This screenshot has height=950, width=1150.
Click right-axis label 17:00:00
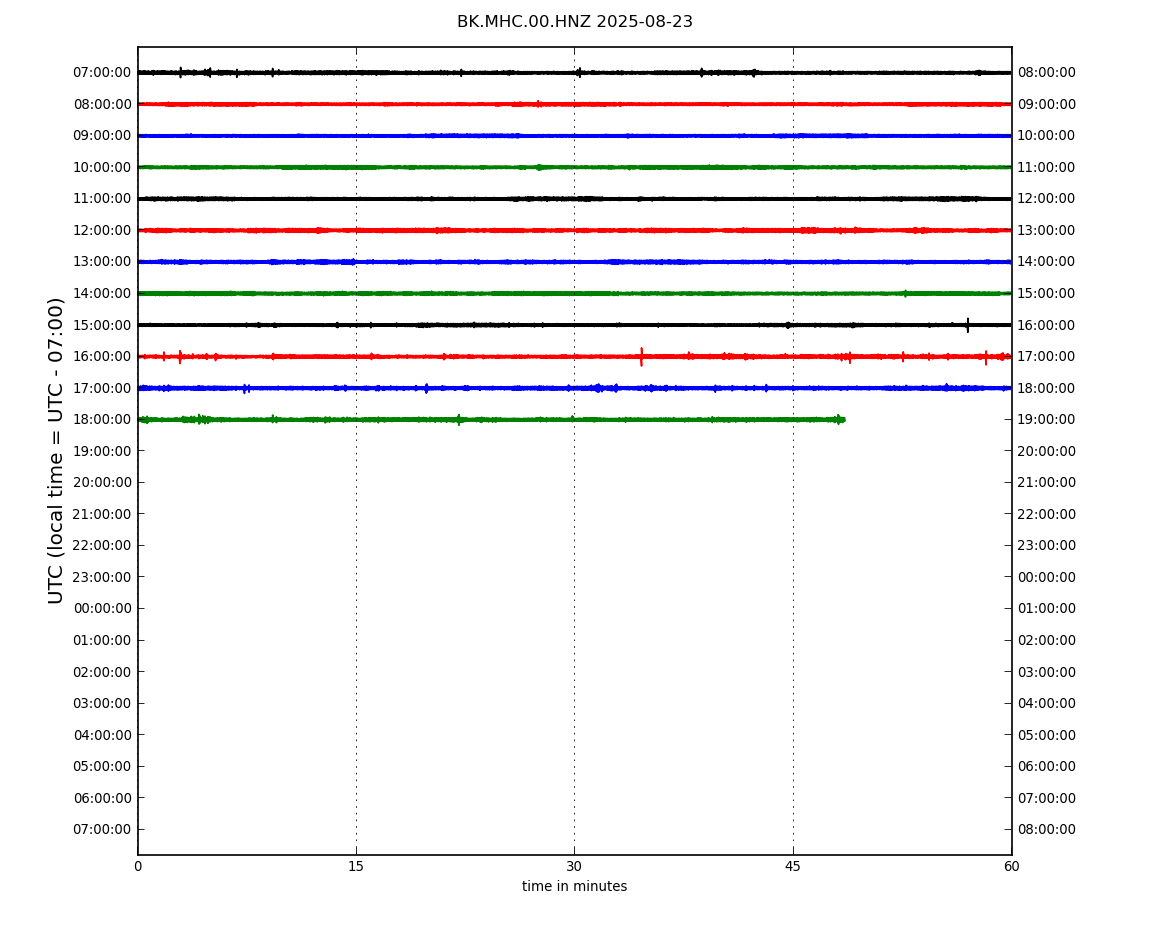click(x=1047, y=357)
